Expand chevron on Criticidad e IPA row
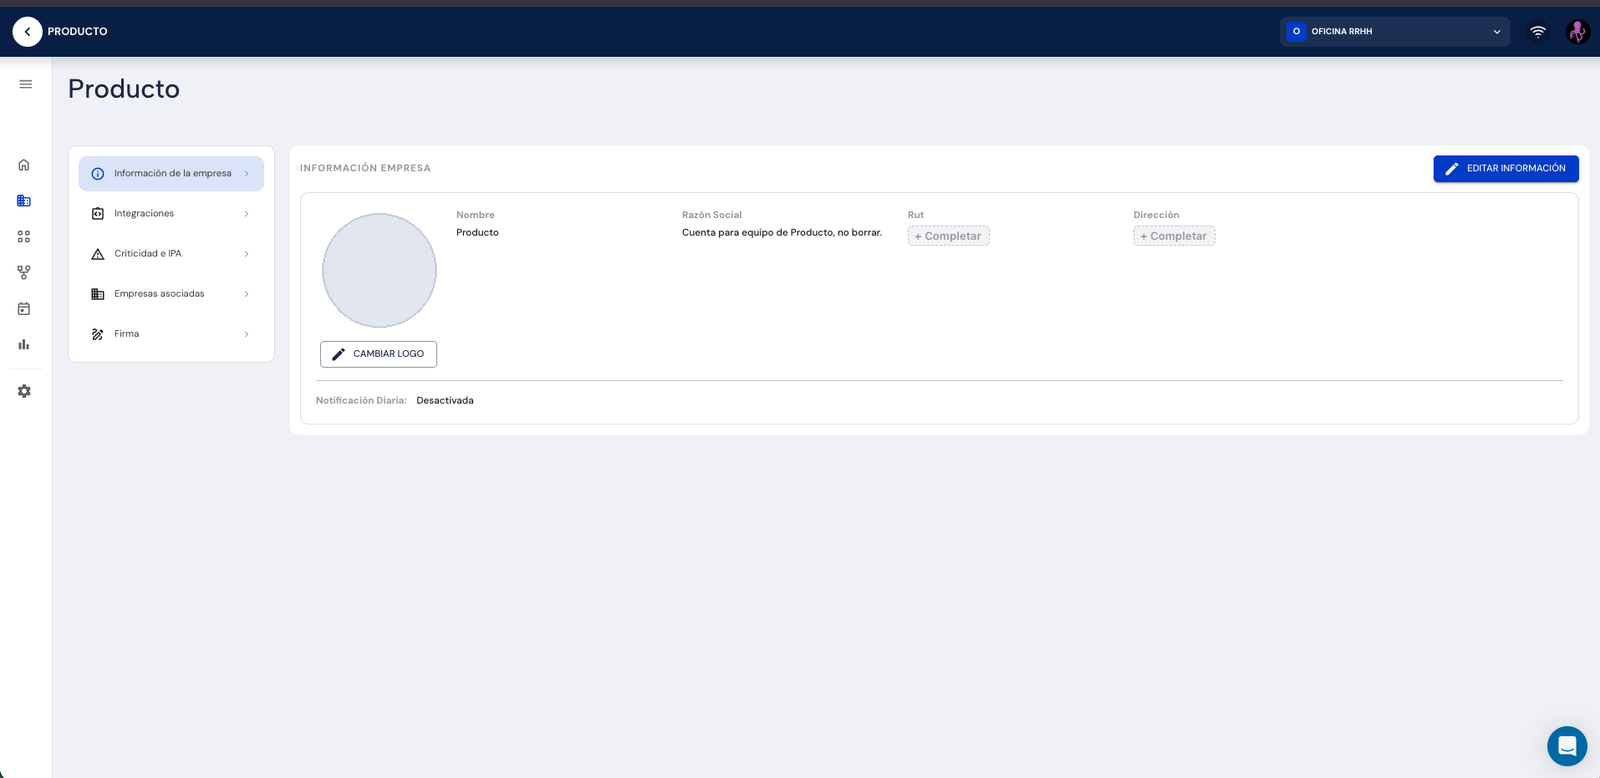The image size is (1600, 778). pos(247,254)
